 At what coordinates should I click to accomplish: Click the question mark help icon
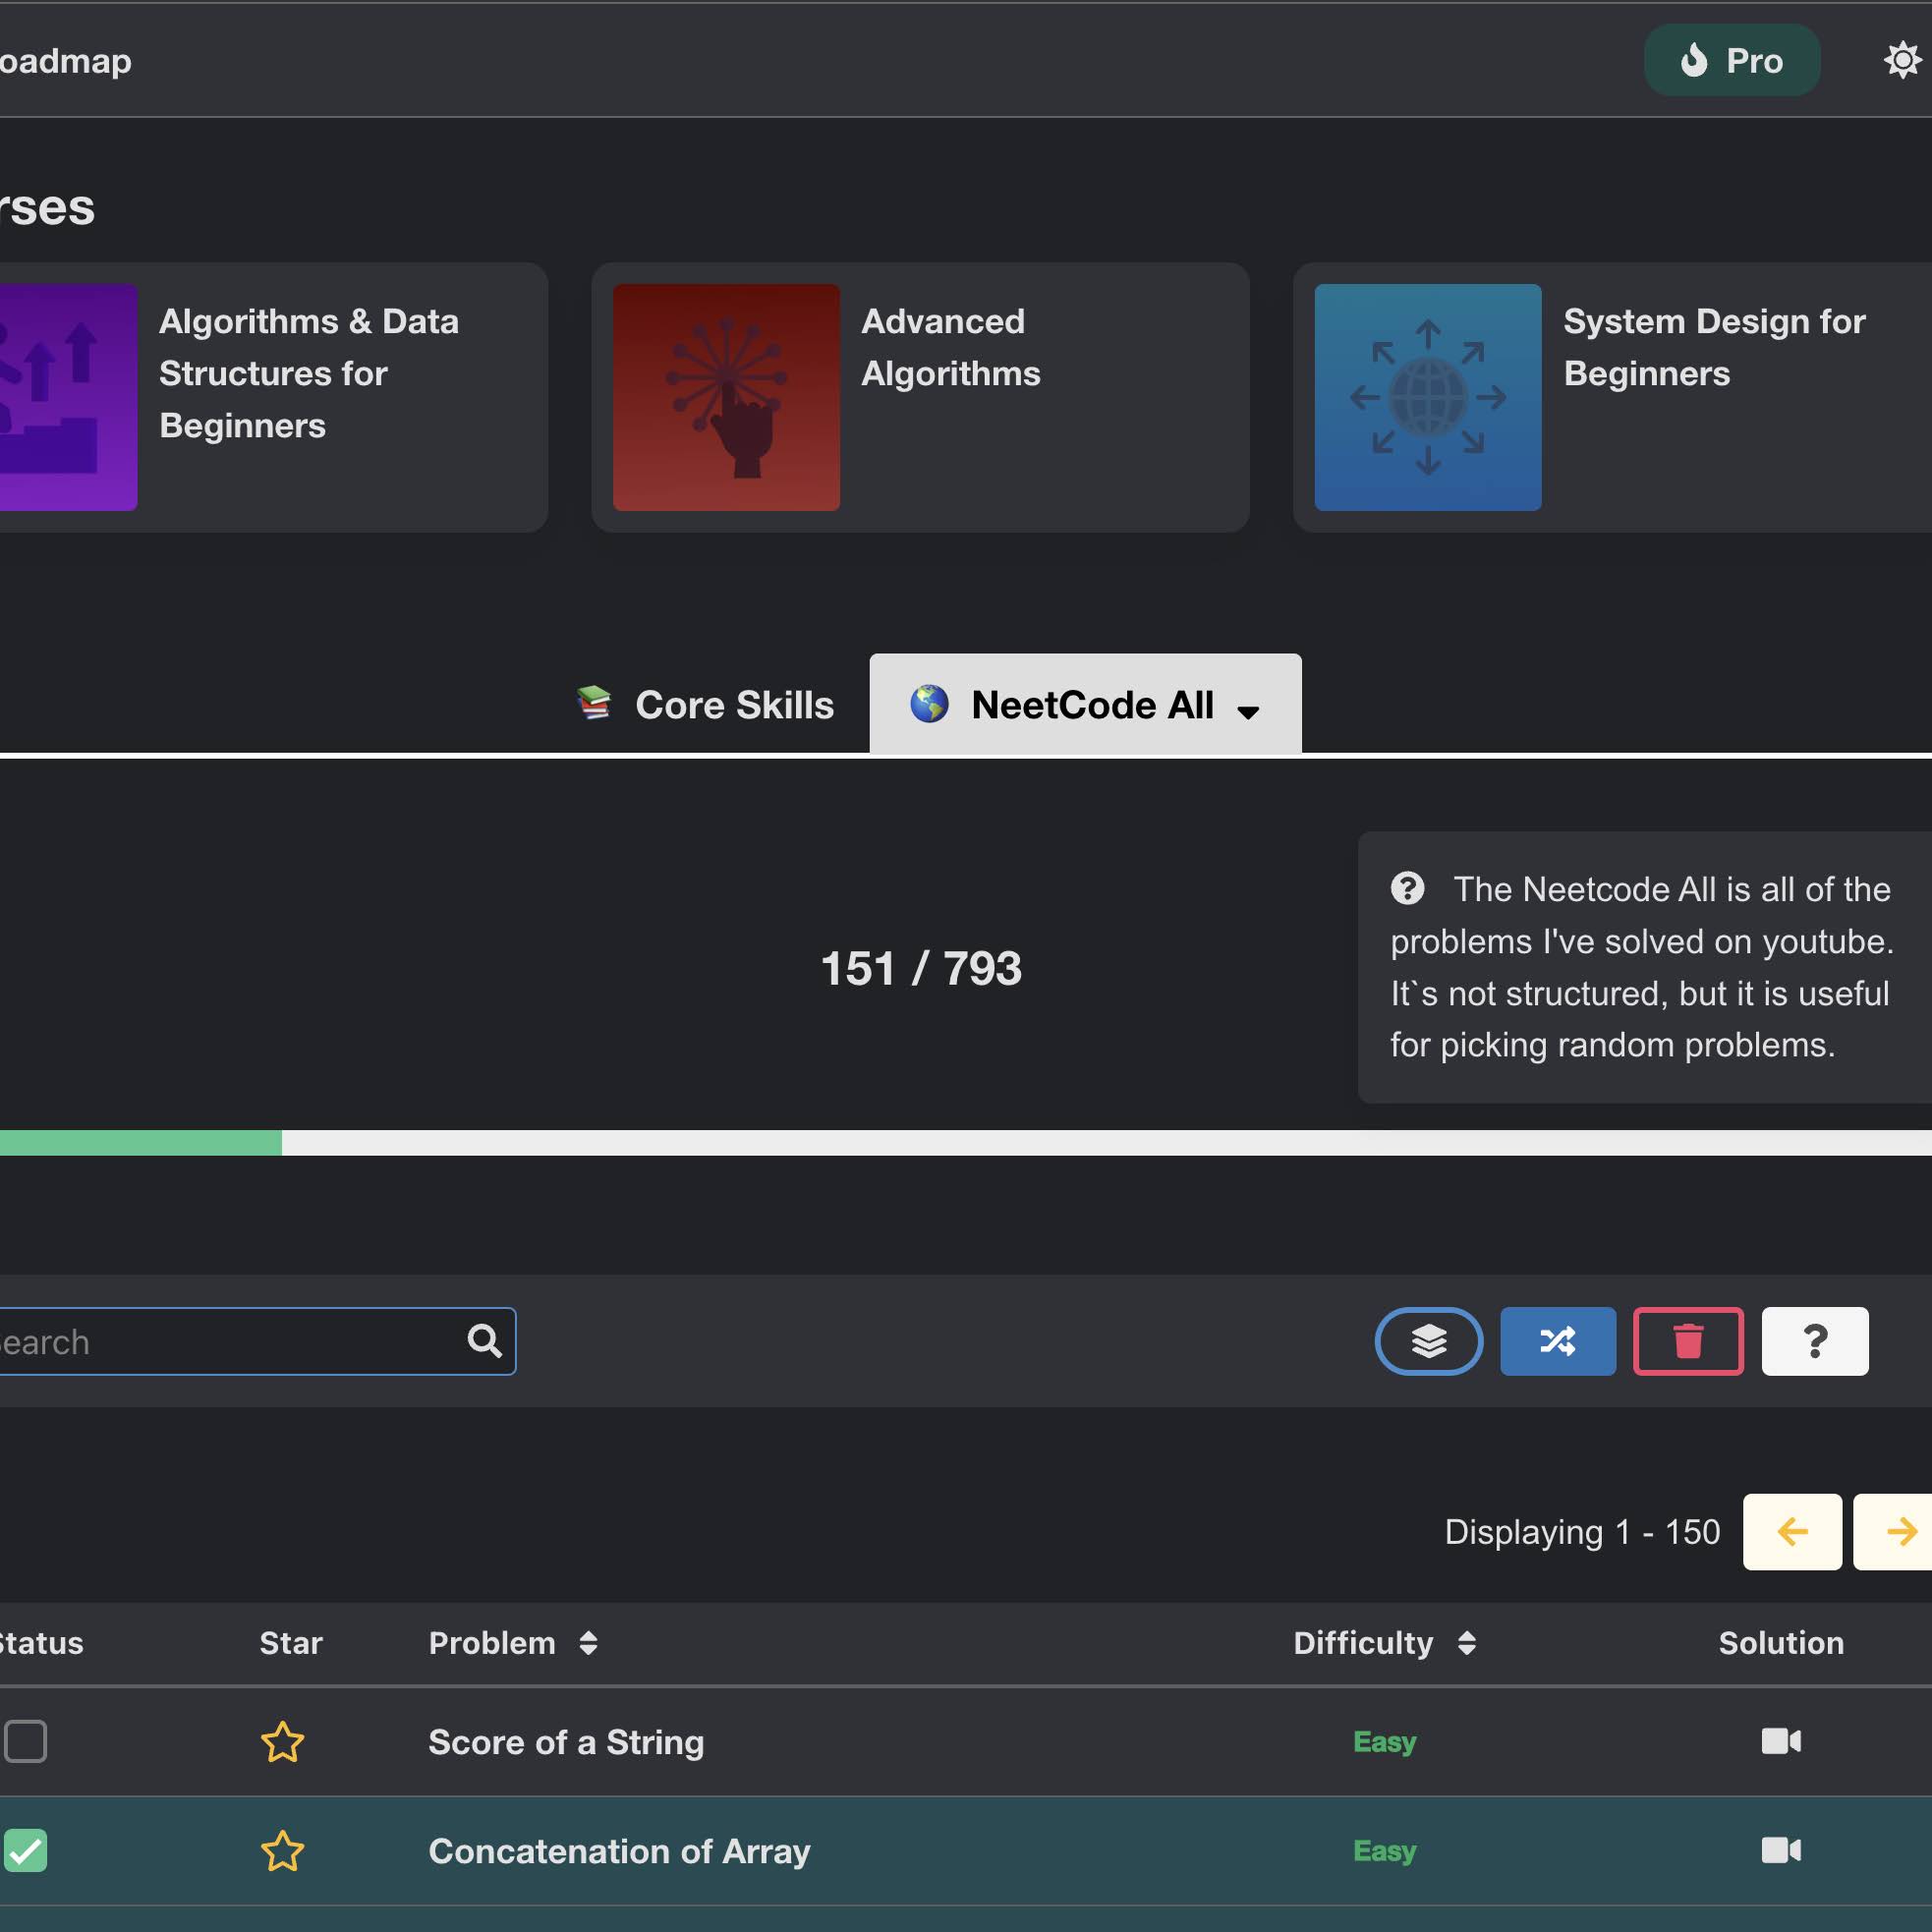click(1814, 1341)
